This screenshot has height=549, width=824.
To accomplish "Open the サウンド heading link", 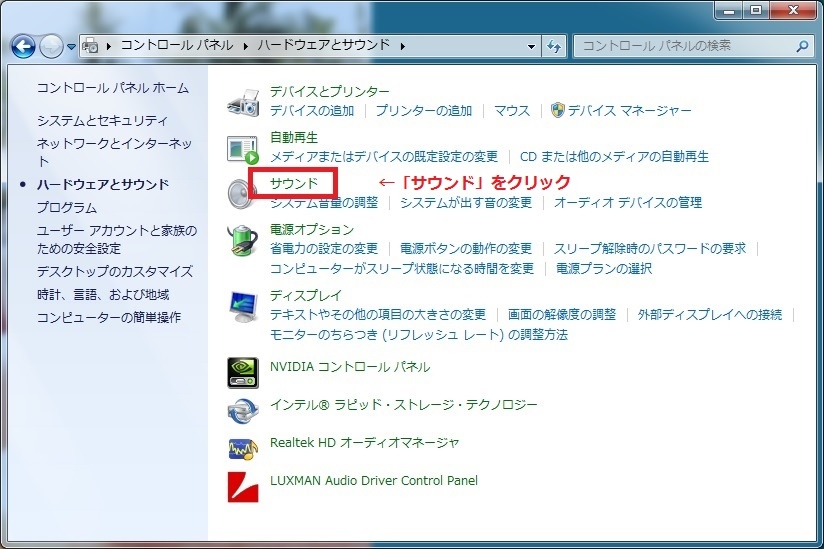I will click(294, 183).
